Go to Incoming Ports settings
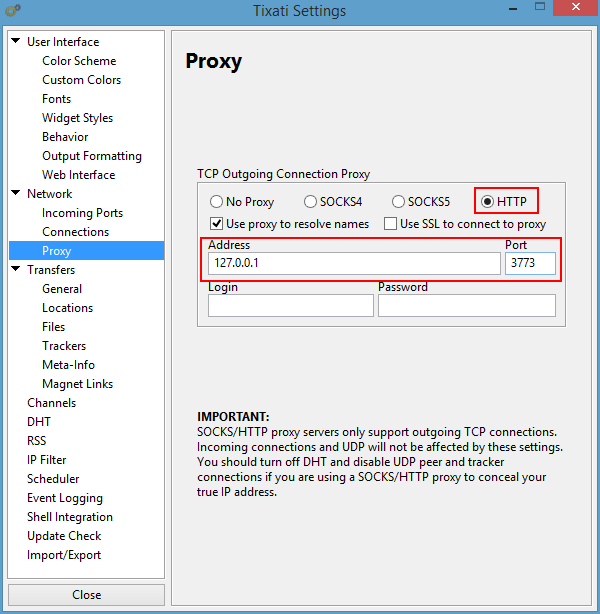600x614 pixels. tap(83, 213)
